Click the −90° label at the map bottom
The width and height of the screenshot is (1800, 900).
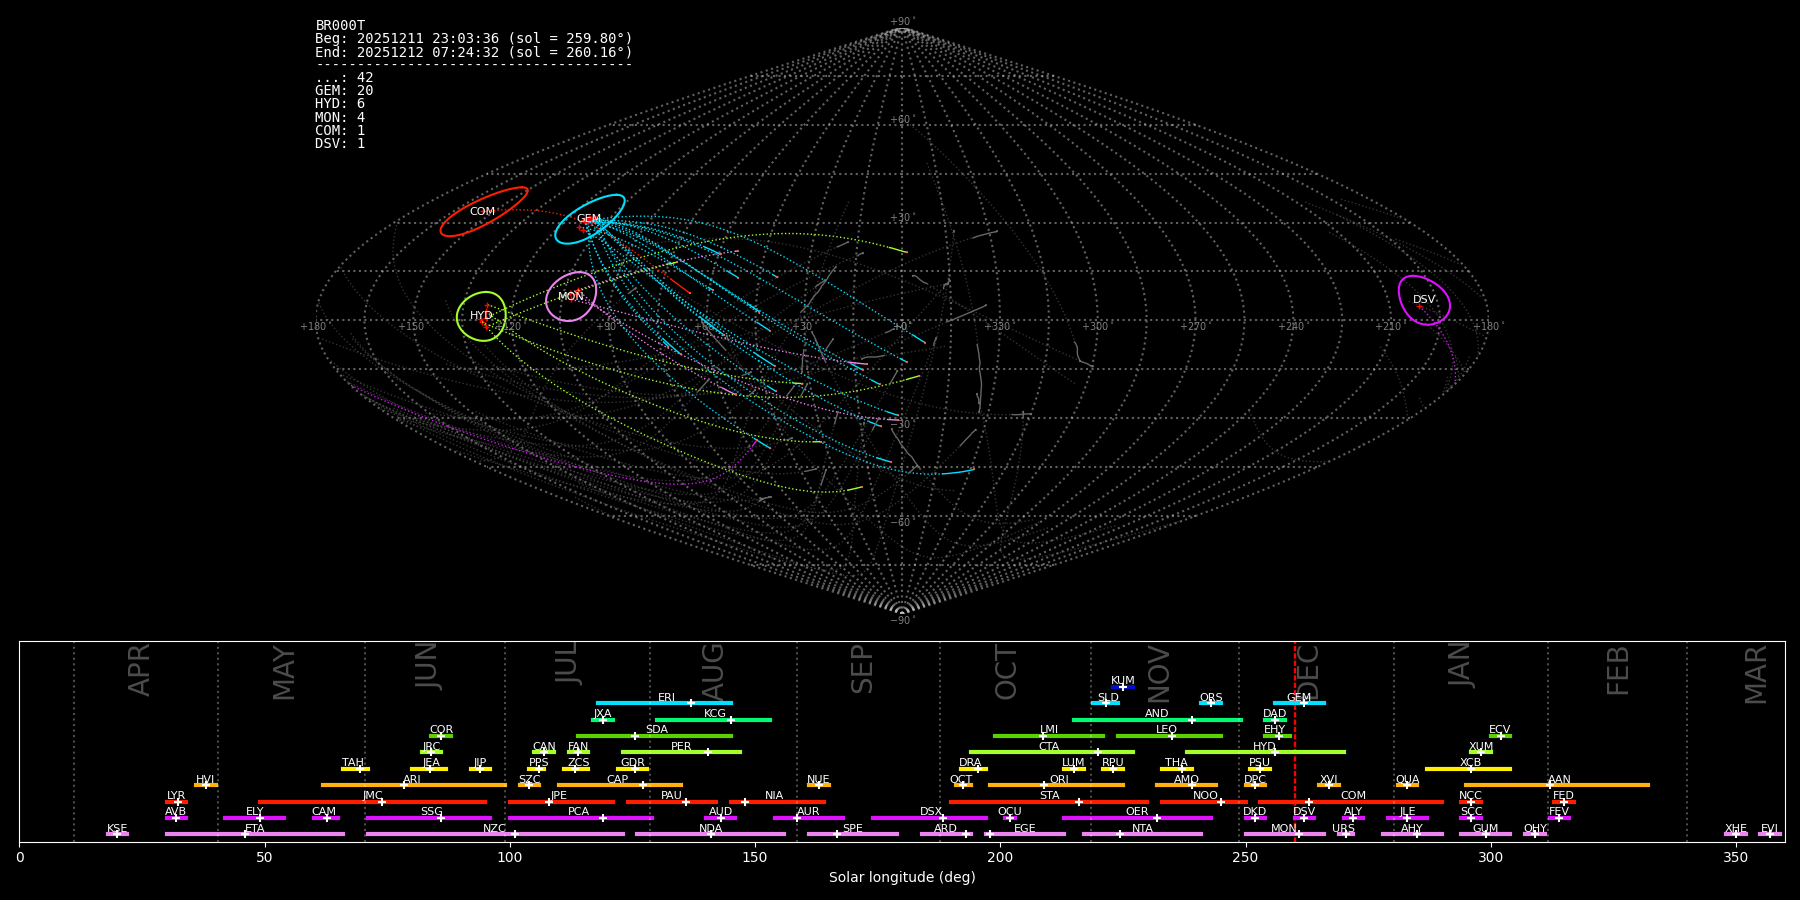(x=902, y=620)
